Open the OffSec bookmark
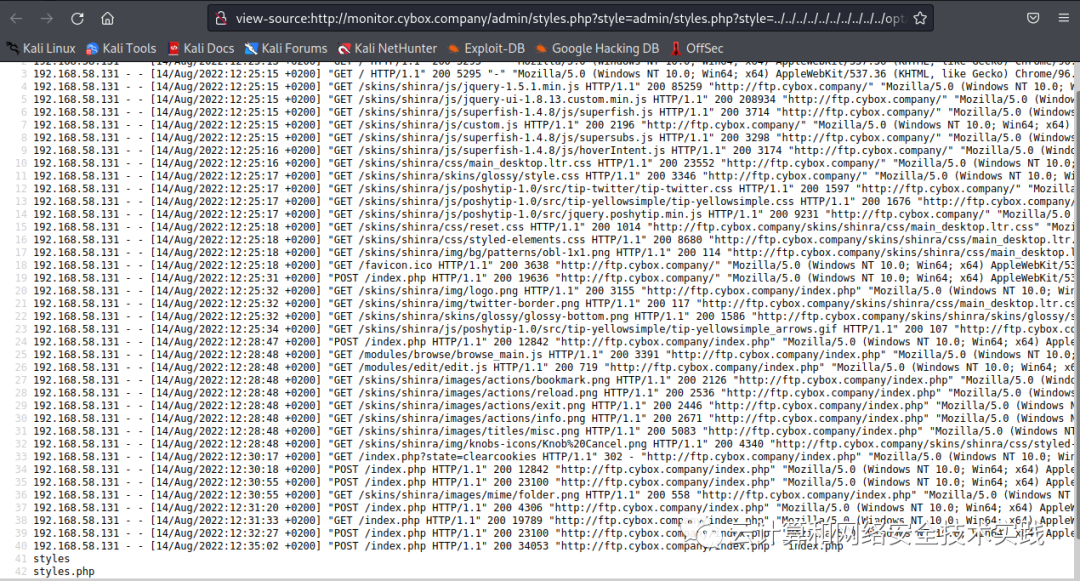The height and width of the screenshot is (581, 1080). pyautogui.click(x=696, y=48)
